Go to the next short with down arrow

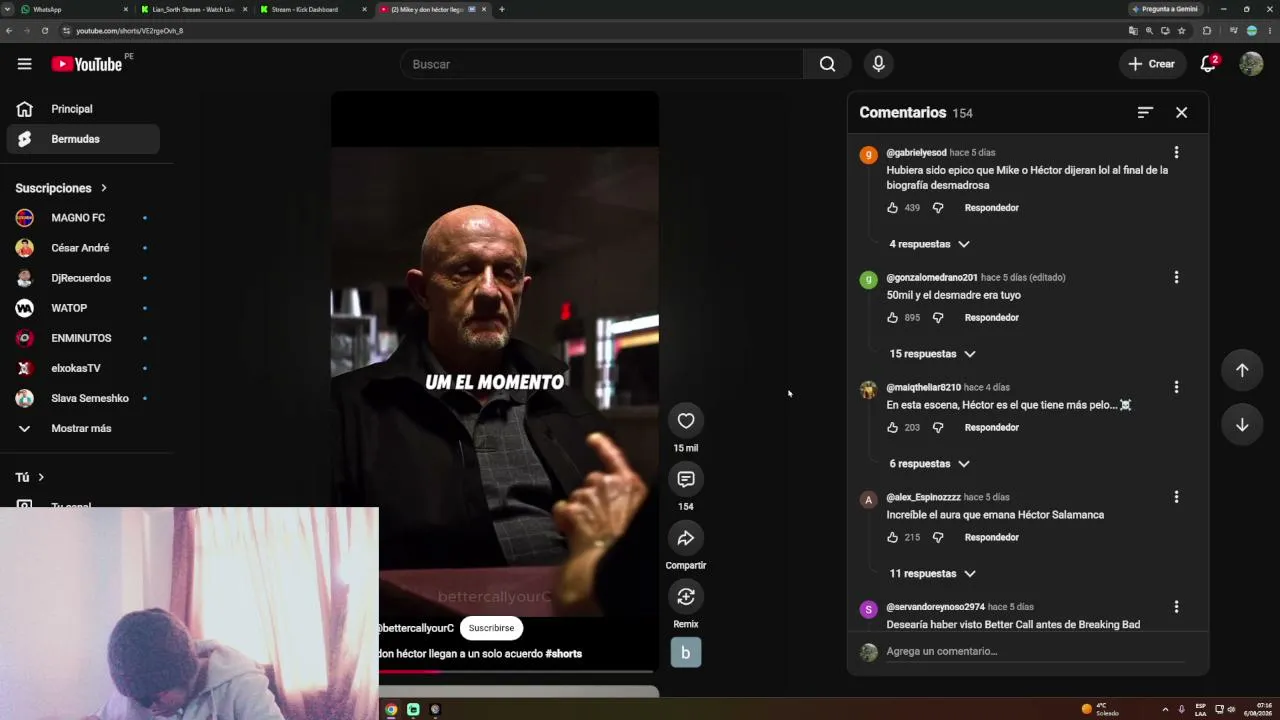click(x=1242, y=425)
